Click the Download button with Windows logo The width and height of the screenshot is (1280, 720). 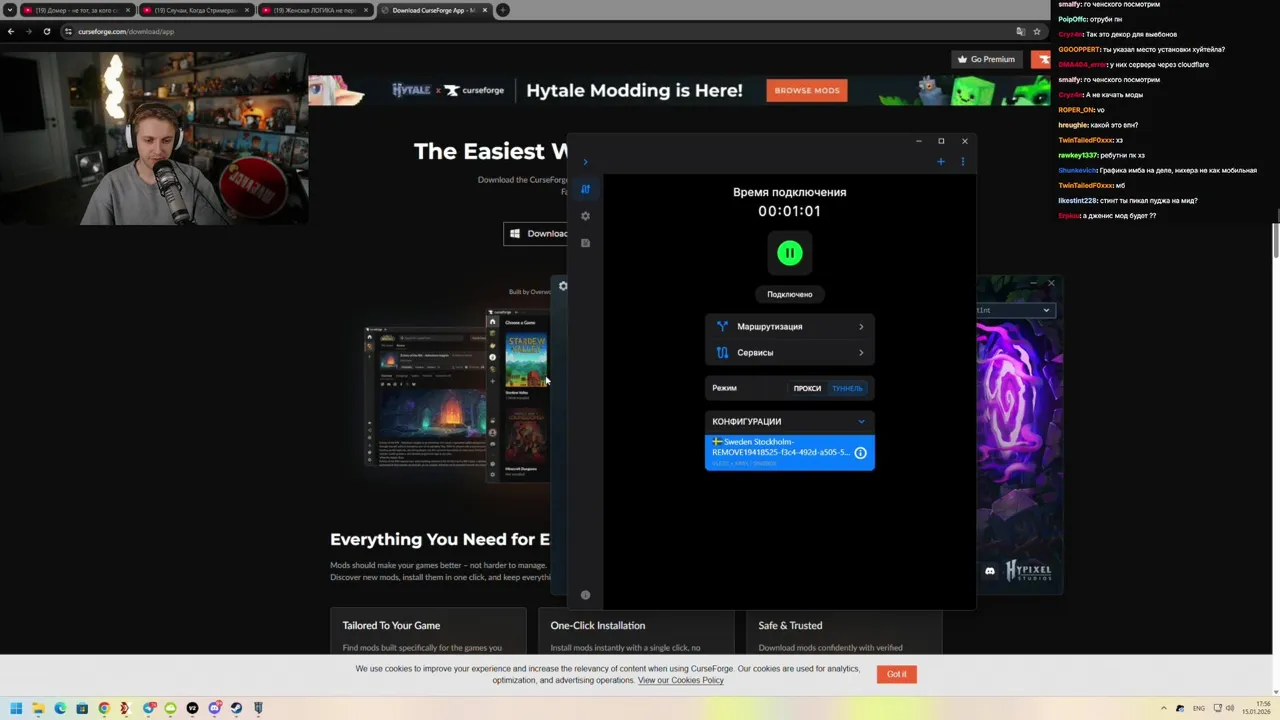tap(536, 234)
